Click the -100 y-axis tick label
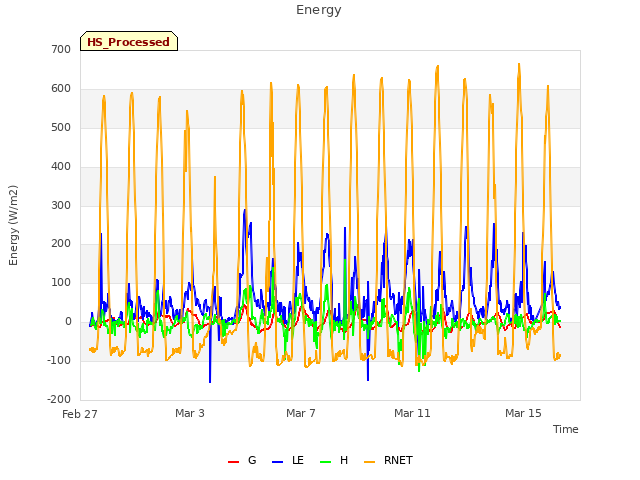Viewport: 640px width, 480px height. [x=59, y=360]
